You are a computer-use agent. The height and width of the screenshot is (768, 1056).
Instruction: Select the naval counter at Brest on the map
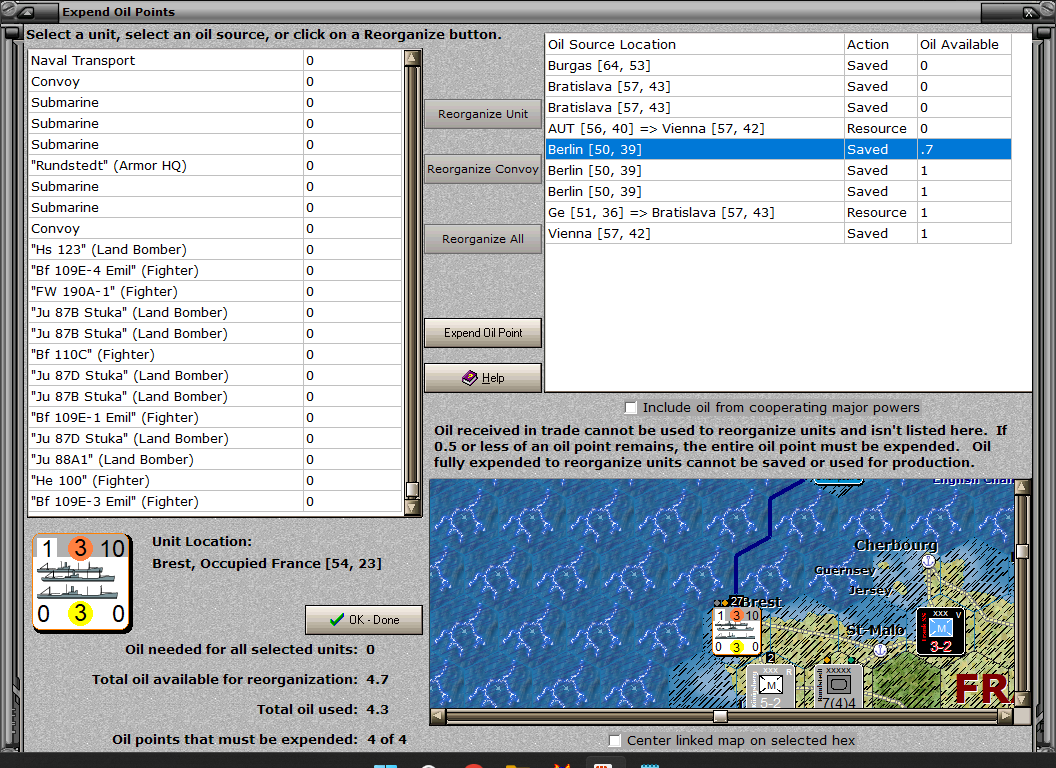pos(737,631)
